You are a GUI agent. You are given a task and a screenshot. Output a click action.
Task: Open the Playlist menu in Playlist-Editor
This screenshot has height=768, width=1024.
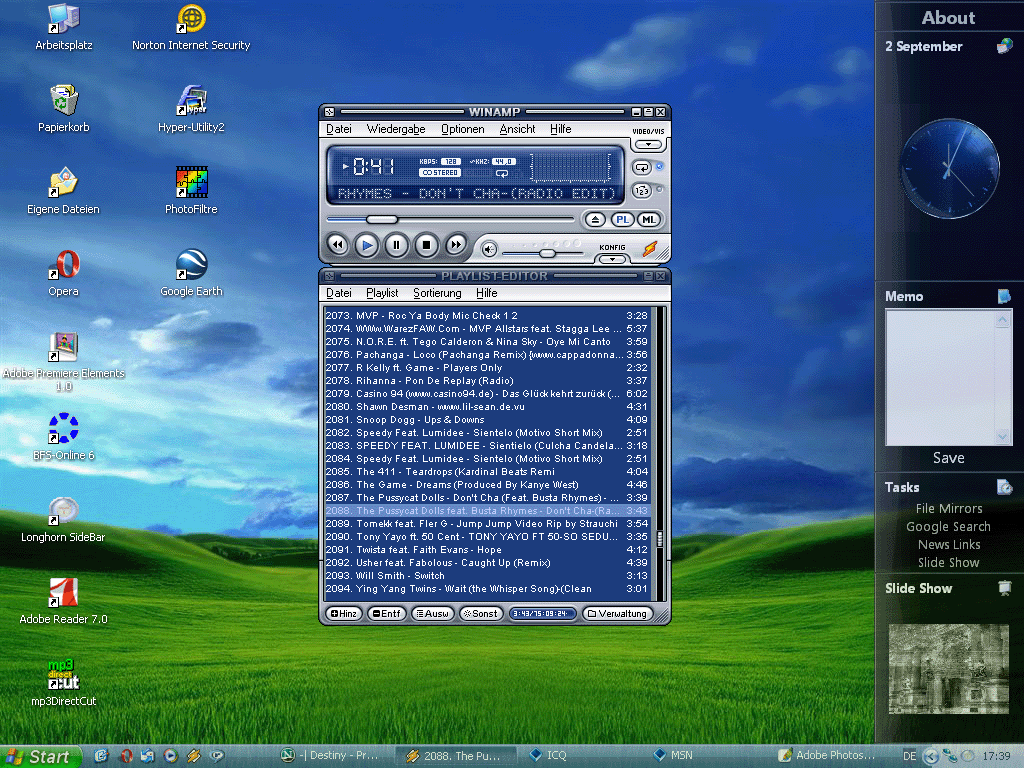[x=382, y=293]
